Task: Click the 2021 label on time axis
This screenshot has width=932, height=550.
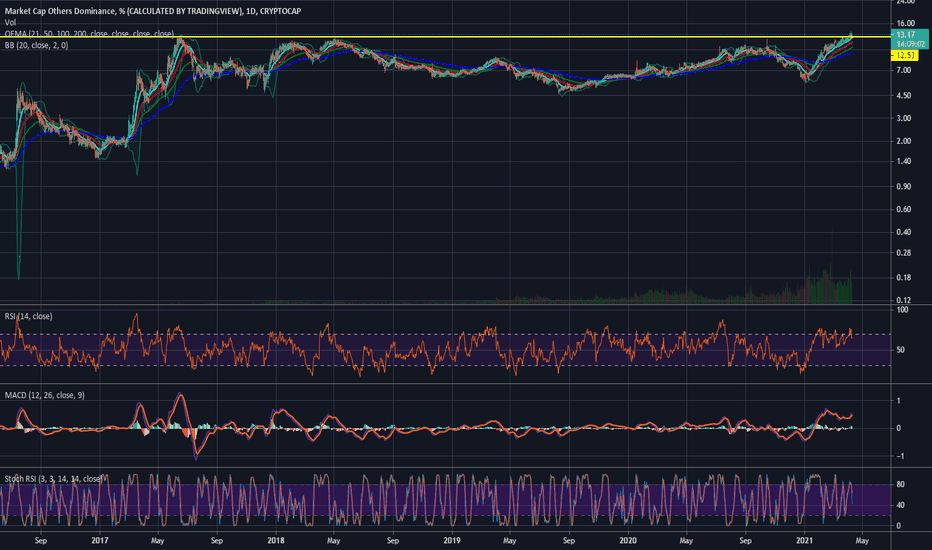Action: pos(804,540)
